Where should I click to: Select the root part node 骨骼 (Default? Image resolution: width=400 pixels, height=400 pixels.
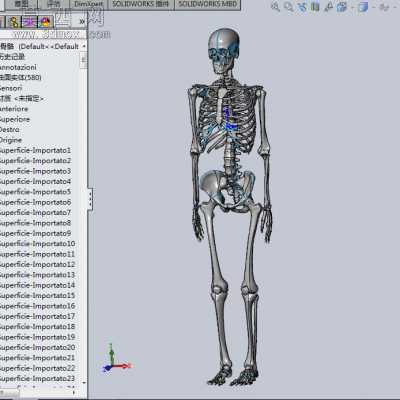(39, 46)
